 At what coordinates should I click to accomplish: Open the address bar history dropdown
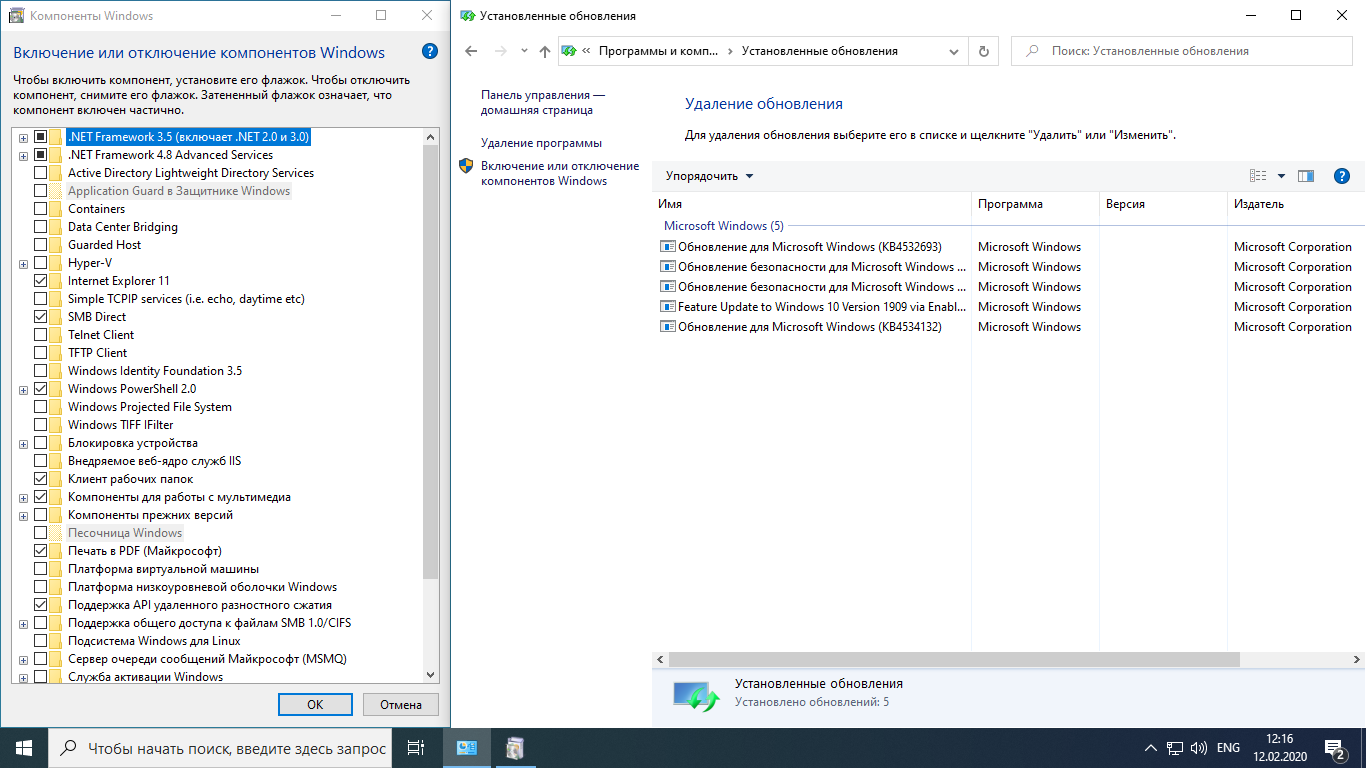pyautogui.click(x=955, y=51)
